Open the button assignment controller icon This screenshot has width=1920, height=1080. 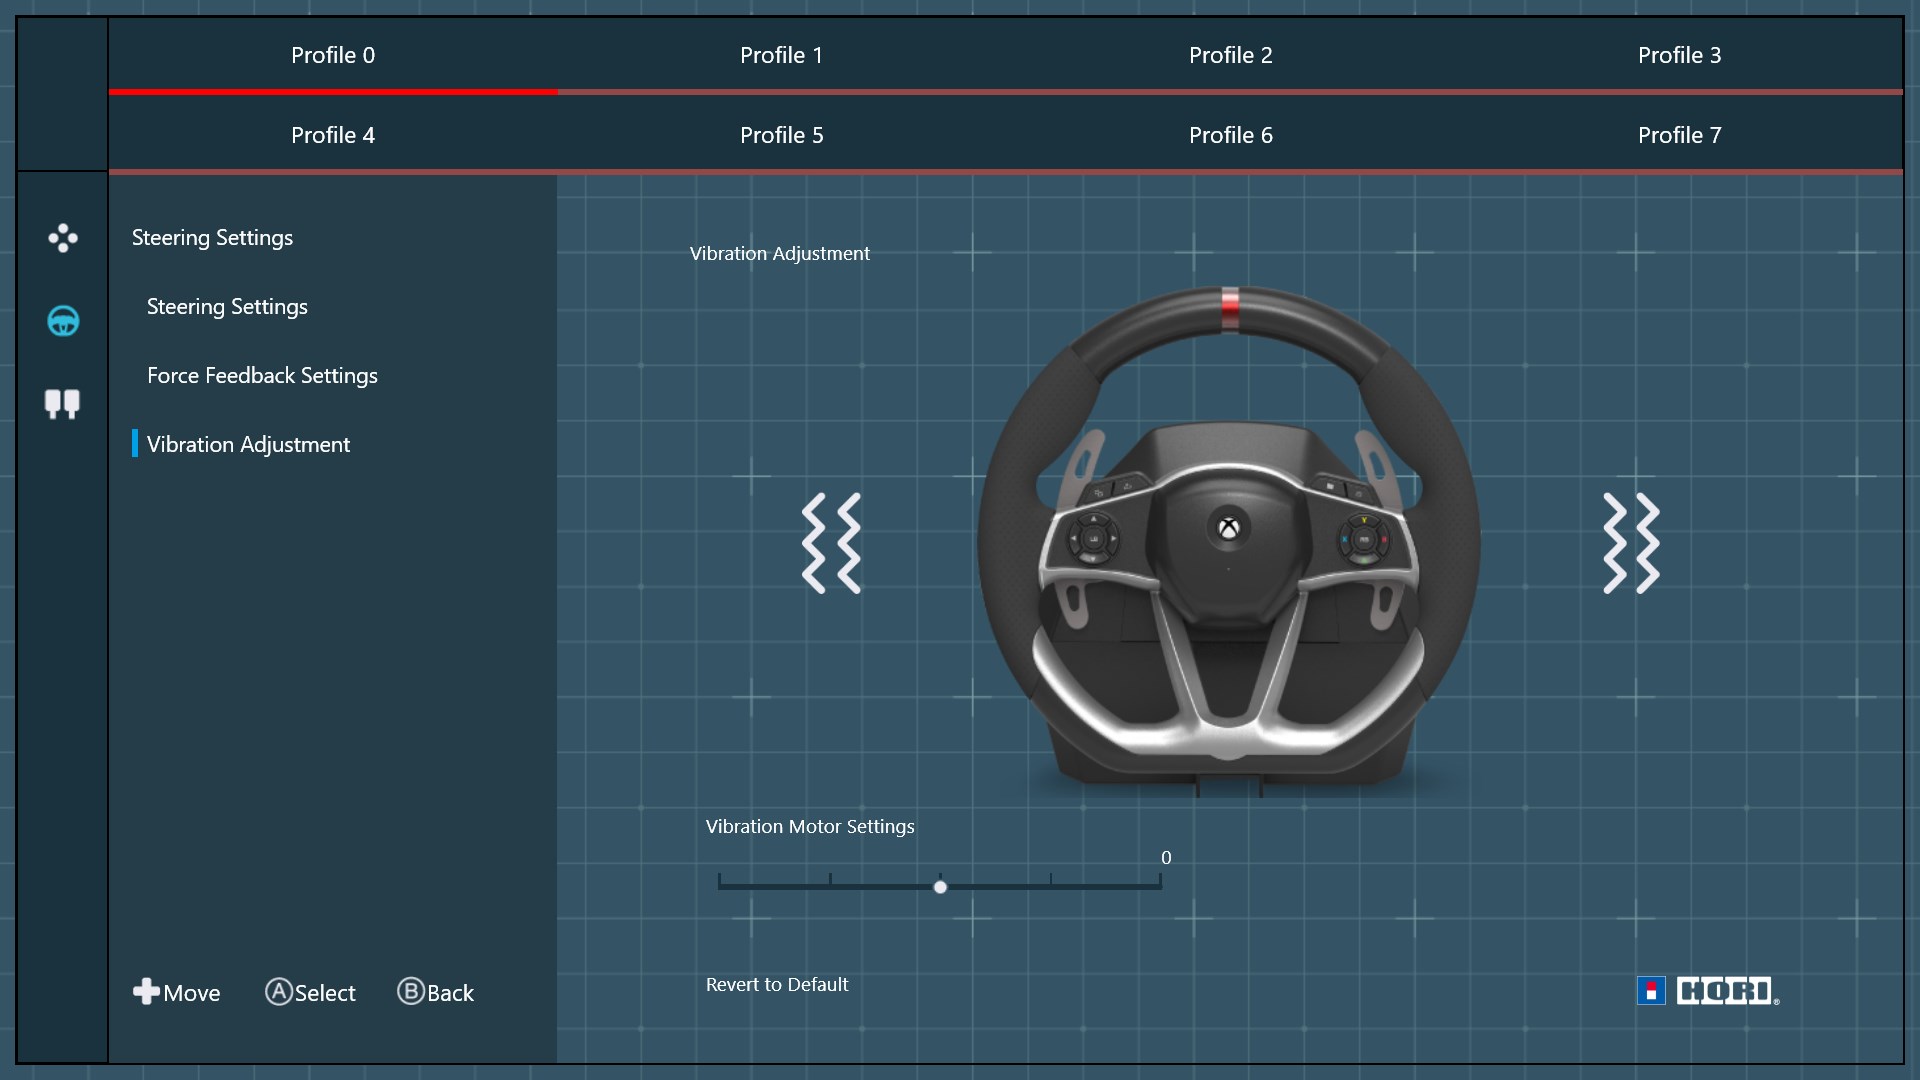click(x=62, y=238)
